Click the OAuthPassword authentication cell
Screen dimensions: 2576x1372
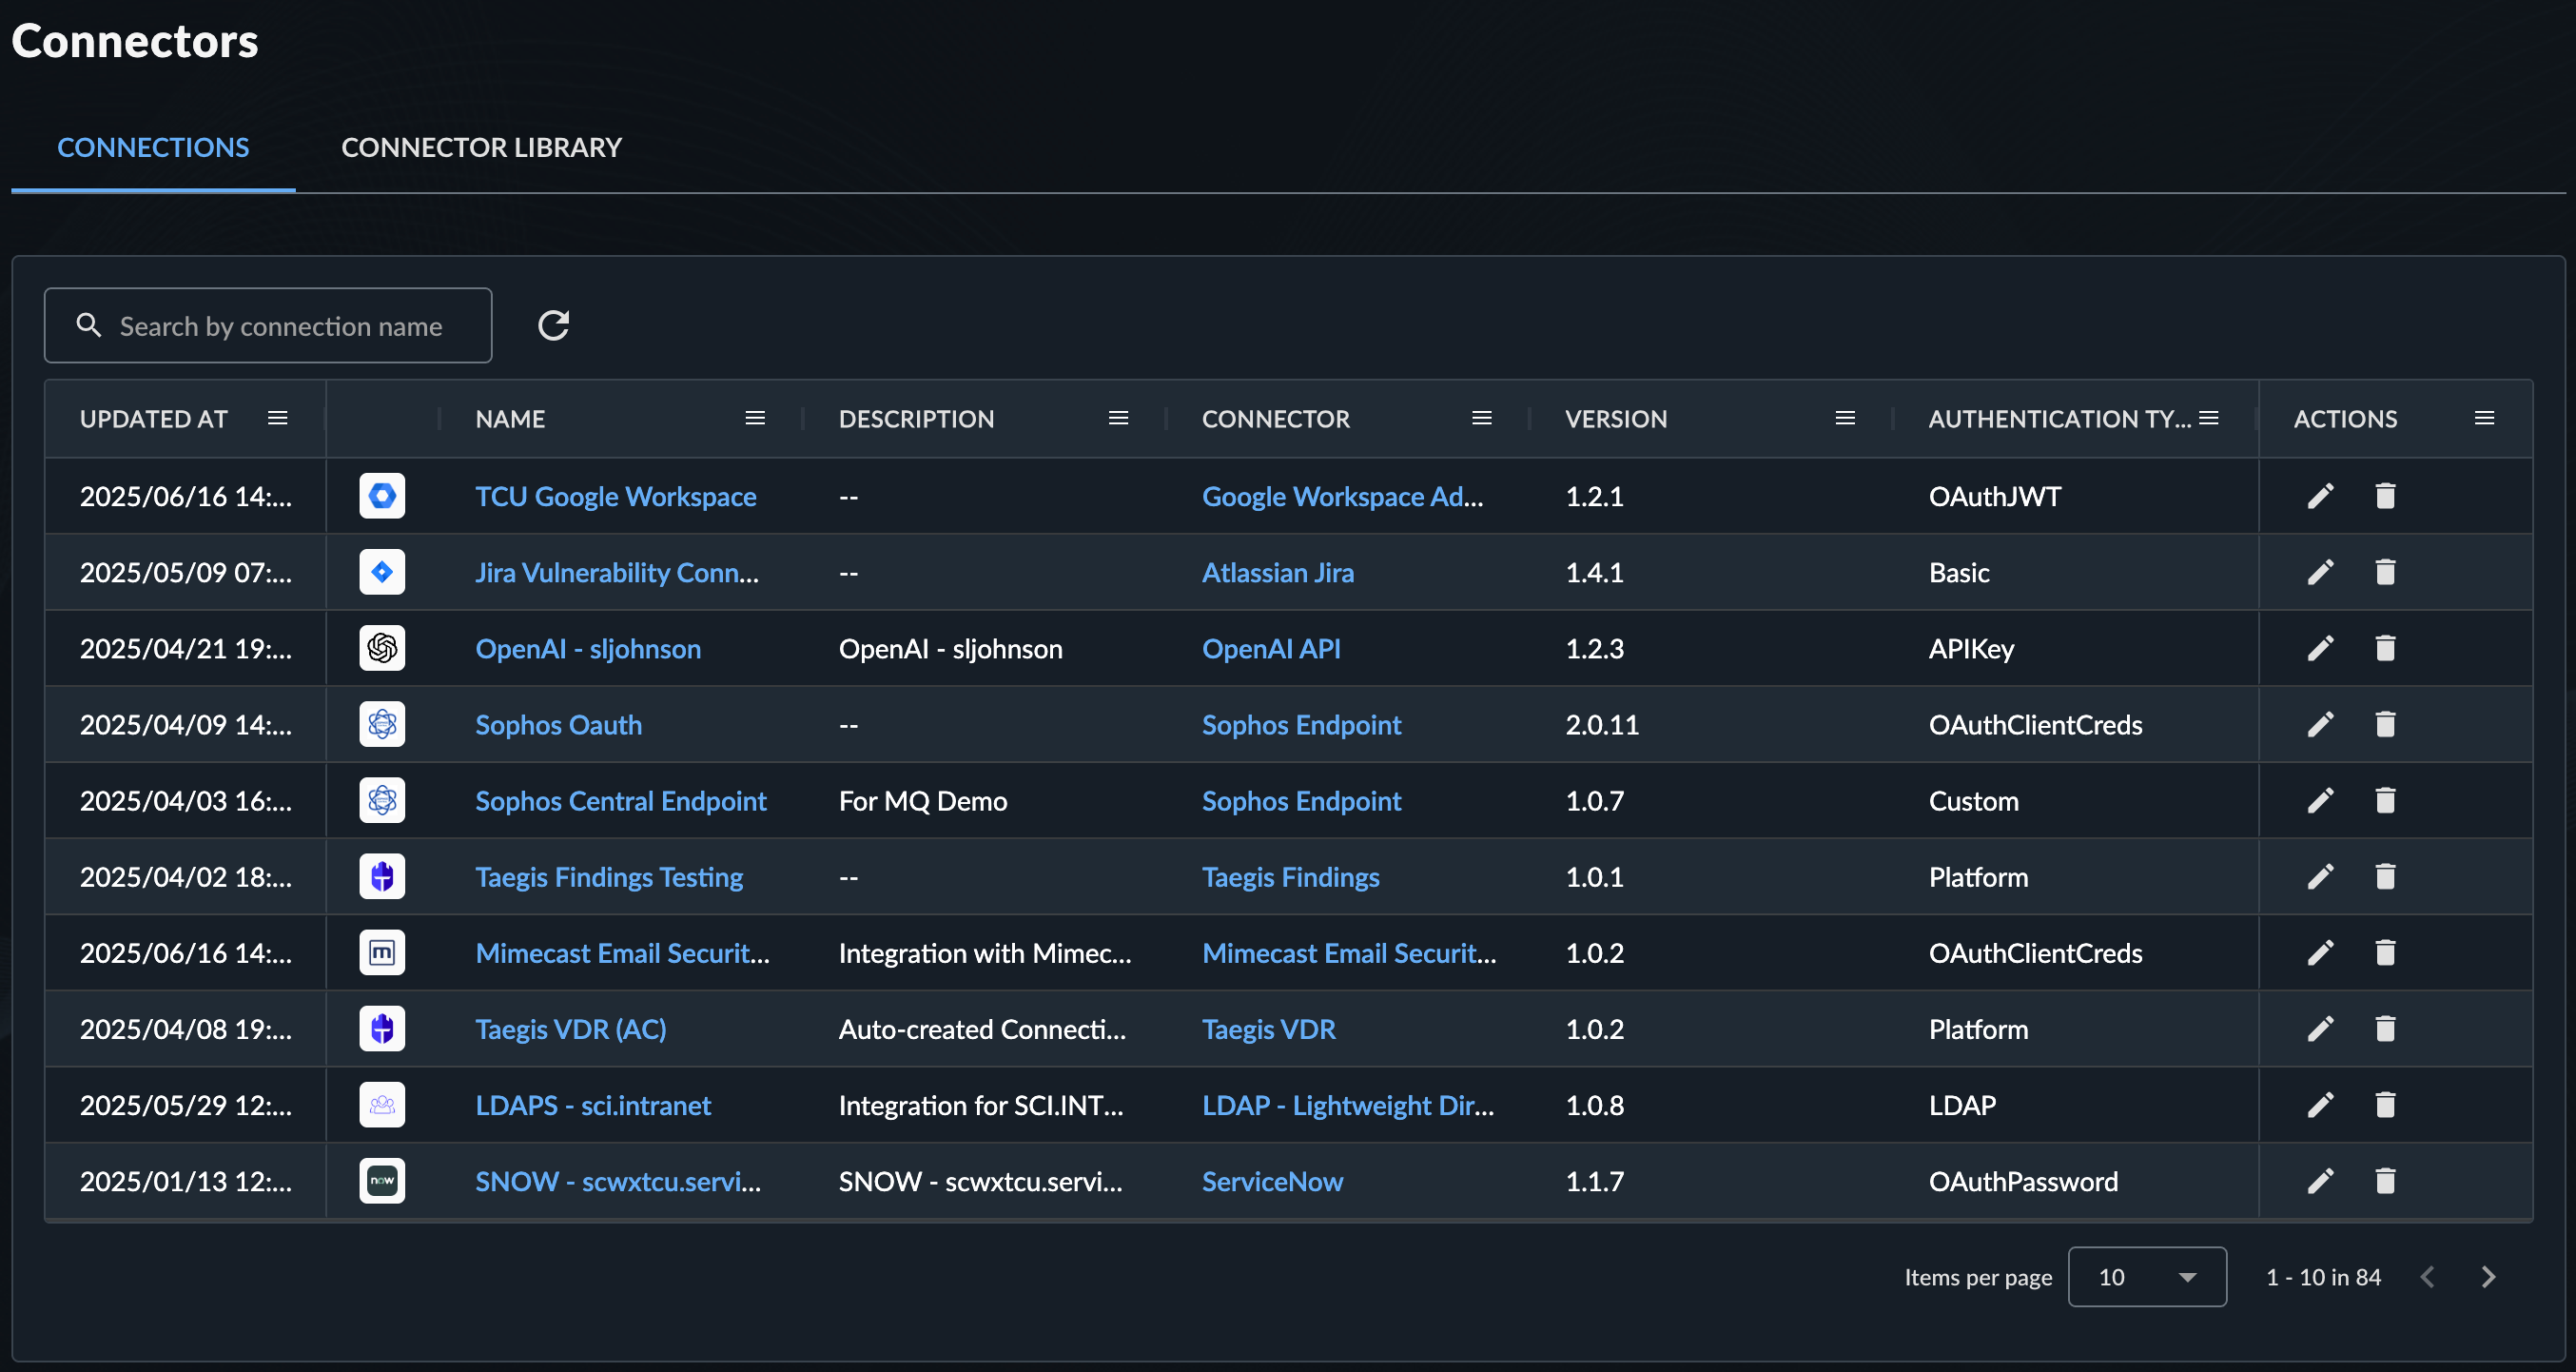[x=2022, y=1180]
